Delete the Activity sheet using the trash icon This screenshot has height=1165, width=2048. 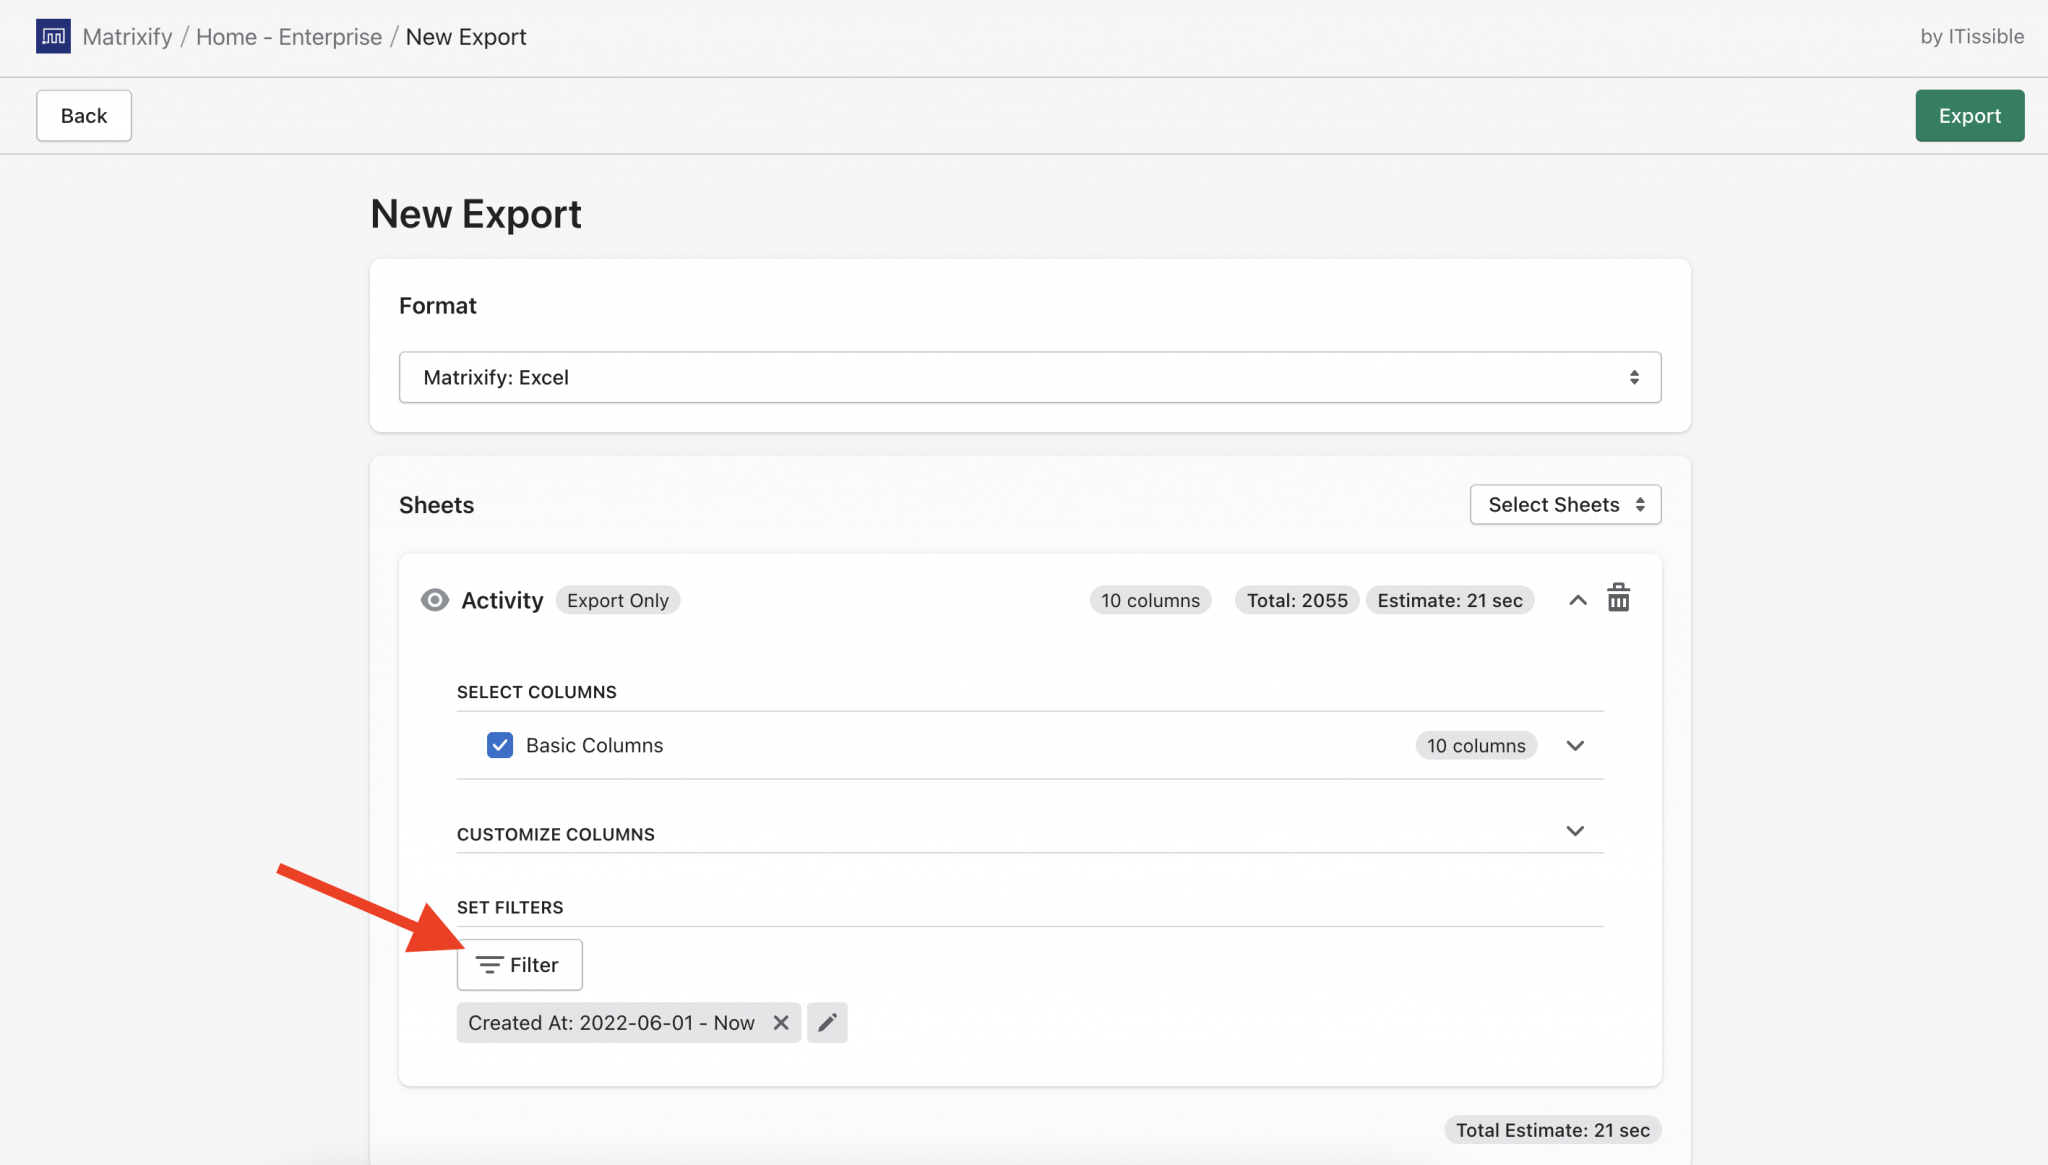point(1619,598)
